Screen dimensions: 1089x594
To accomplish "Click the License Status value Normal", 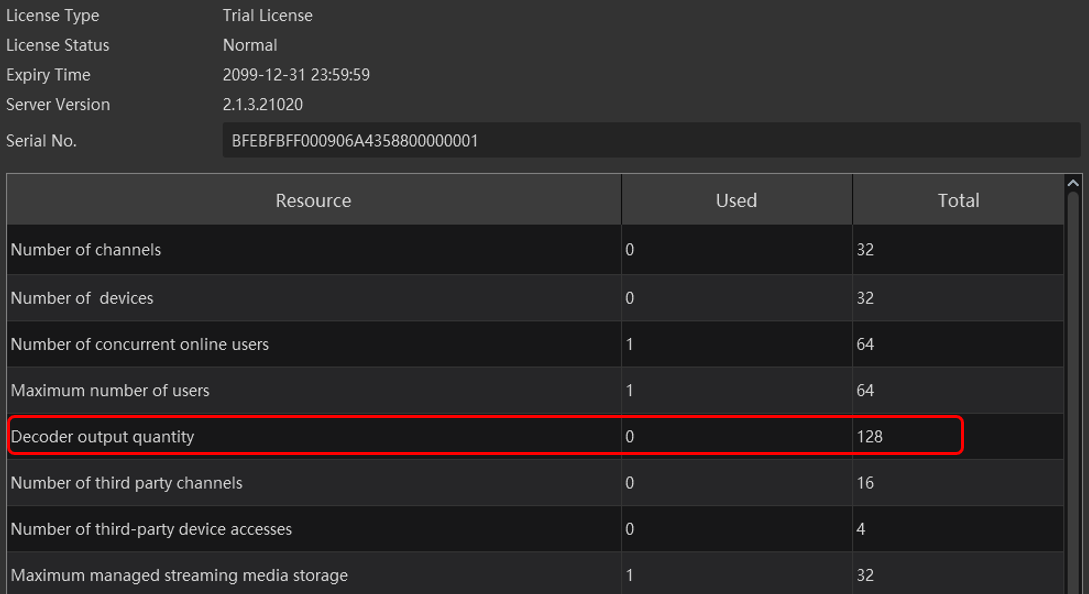I will [250, 45].
